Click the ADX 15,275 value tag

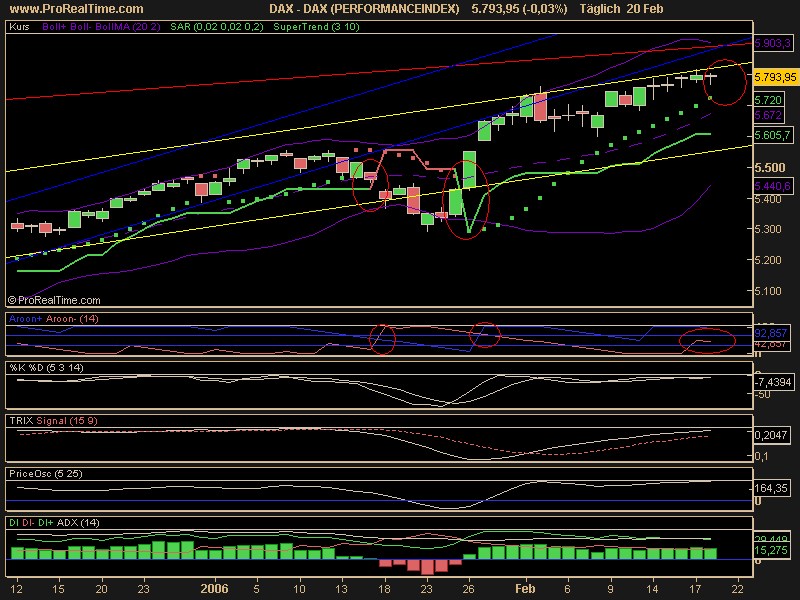[770, 551]
